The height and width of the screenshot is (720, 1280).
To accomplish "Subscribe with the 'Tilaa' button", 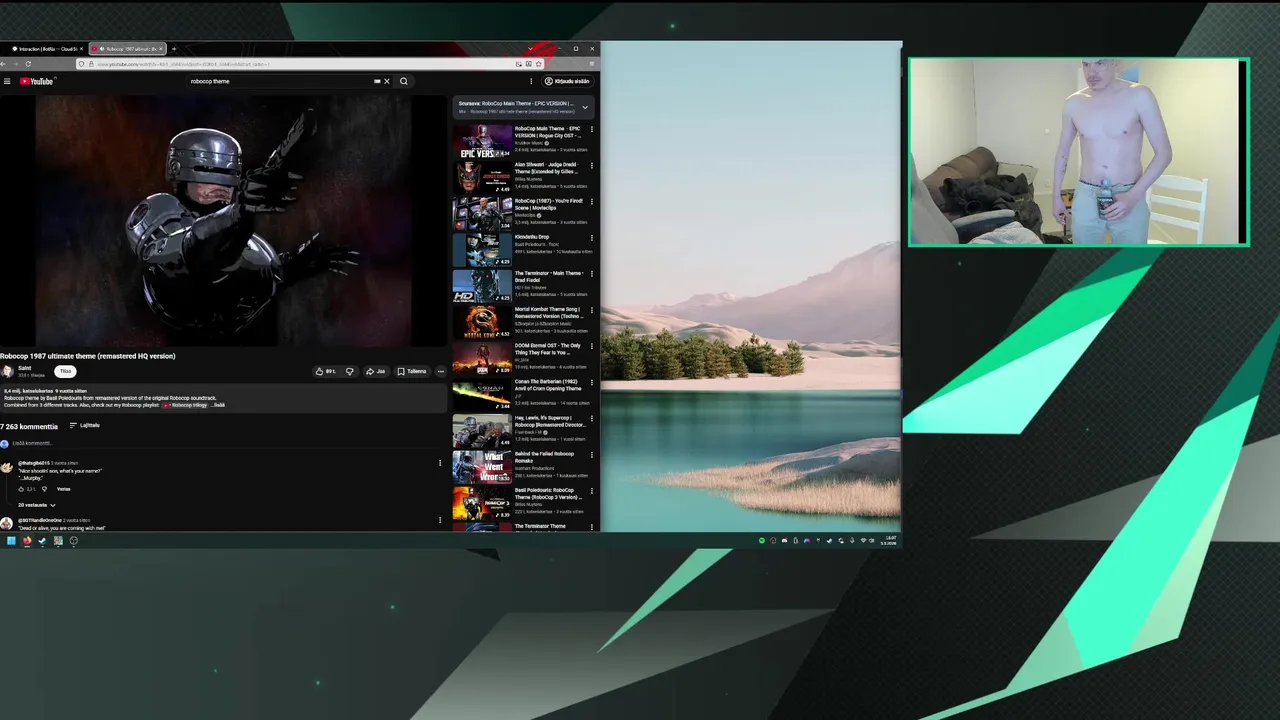I will pos(65,371).
